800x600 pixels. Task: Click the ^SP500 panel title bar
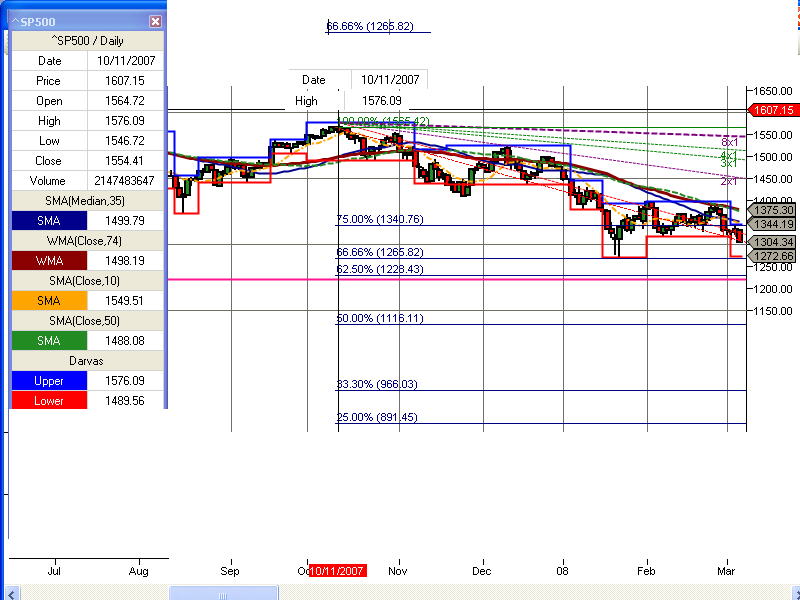click(x=87, y=21)
